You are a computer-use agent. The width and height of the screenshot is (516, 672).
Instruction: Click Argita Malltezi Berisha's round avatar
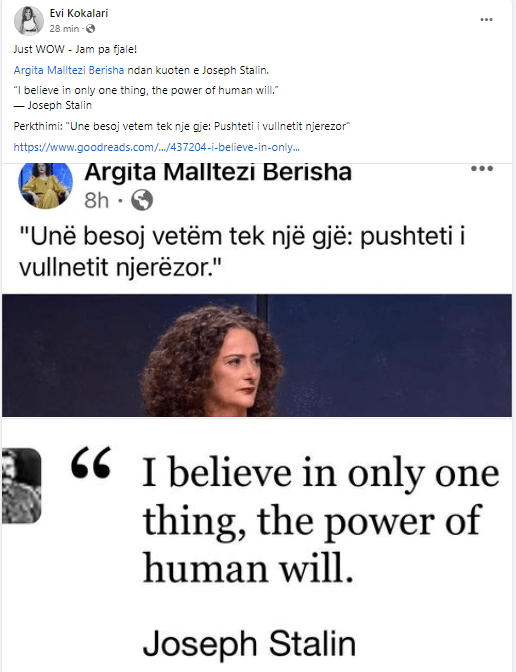45,185
